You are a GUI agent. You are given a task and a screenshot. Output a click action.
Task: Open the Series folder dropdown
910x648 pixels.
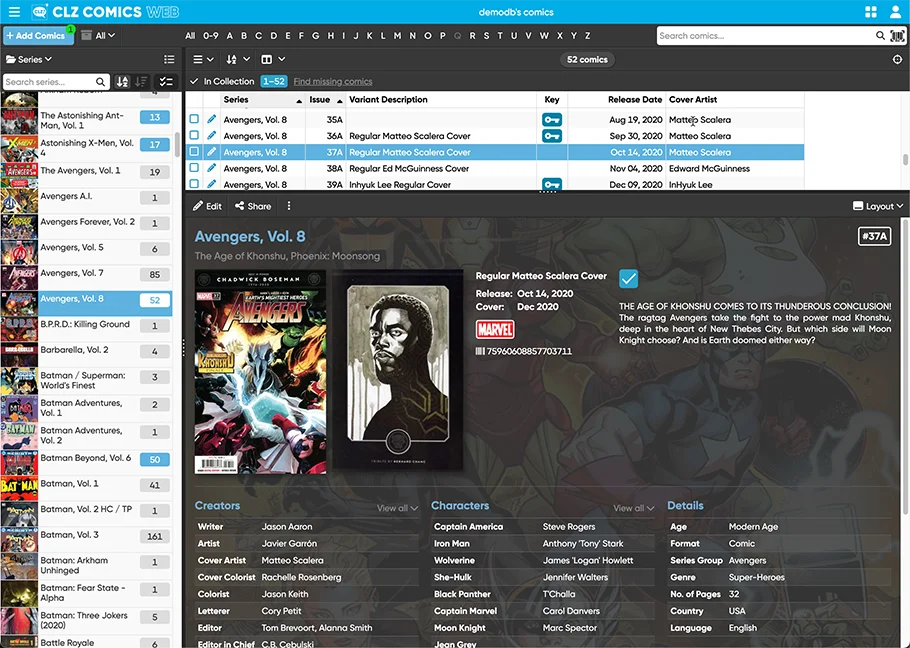pos(29,59)
